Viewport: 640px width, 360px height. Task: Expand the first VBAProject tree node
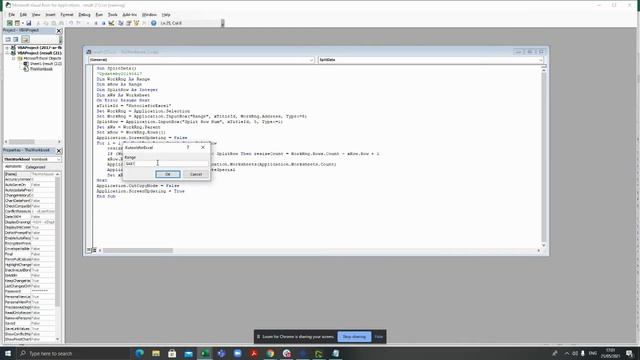(7, 48)
